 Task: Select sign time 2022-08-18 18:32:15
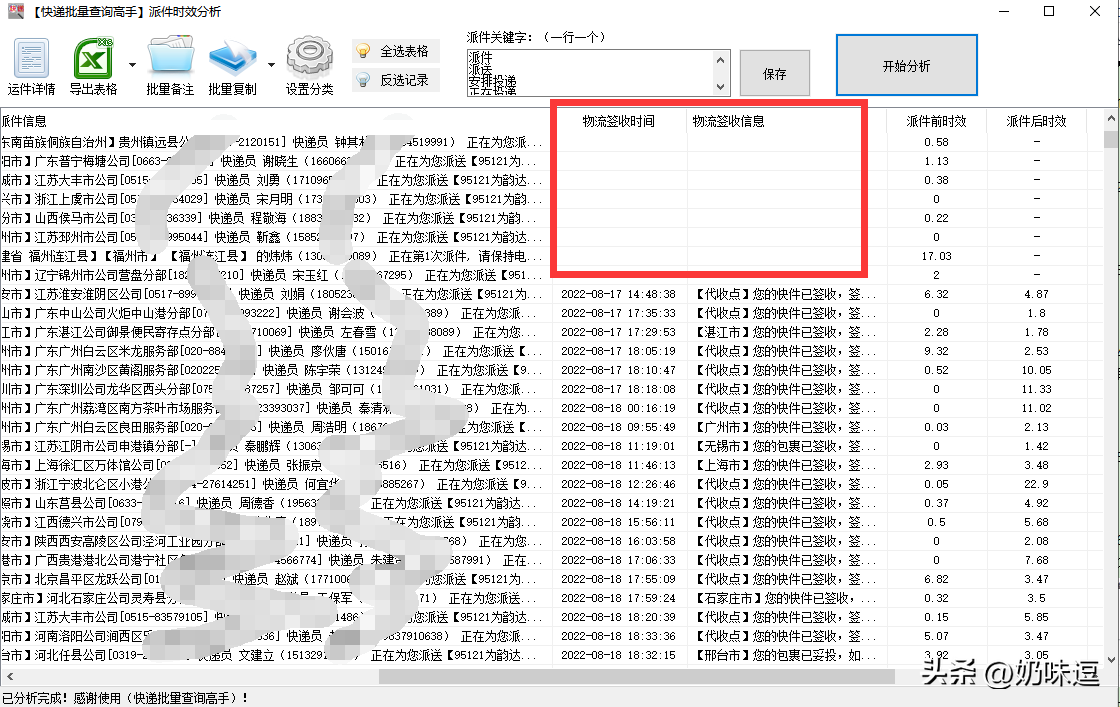619,655
